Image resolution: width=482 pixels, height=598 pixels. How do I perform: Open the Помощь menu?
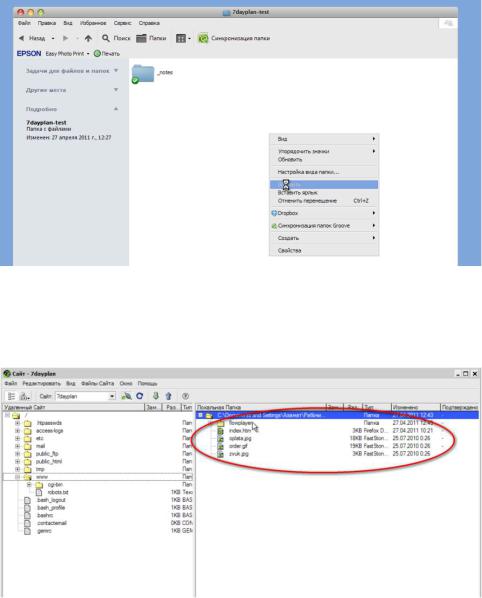tap(147, 383)
